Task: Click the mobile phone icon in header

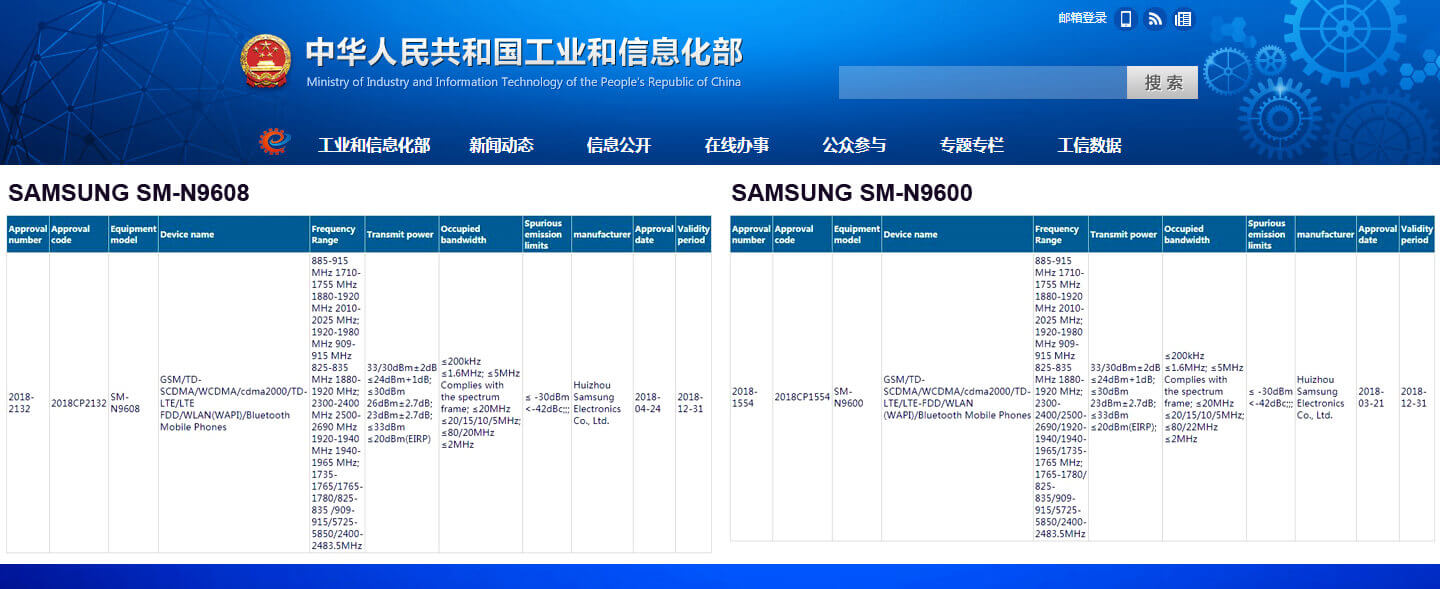Action: pos(1126,19)
